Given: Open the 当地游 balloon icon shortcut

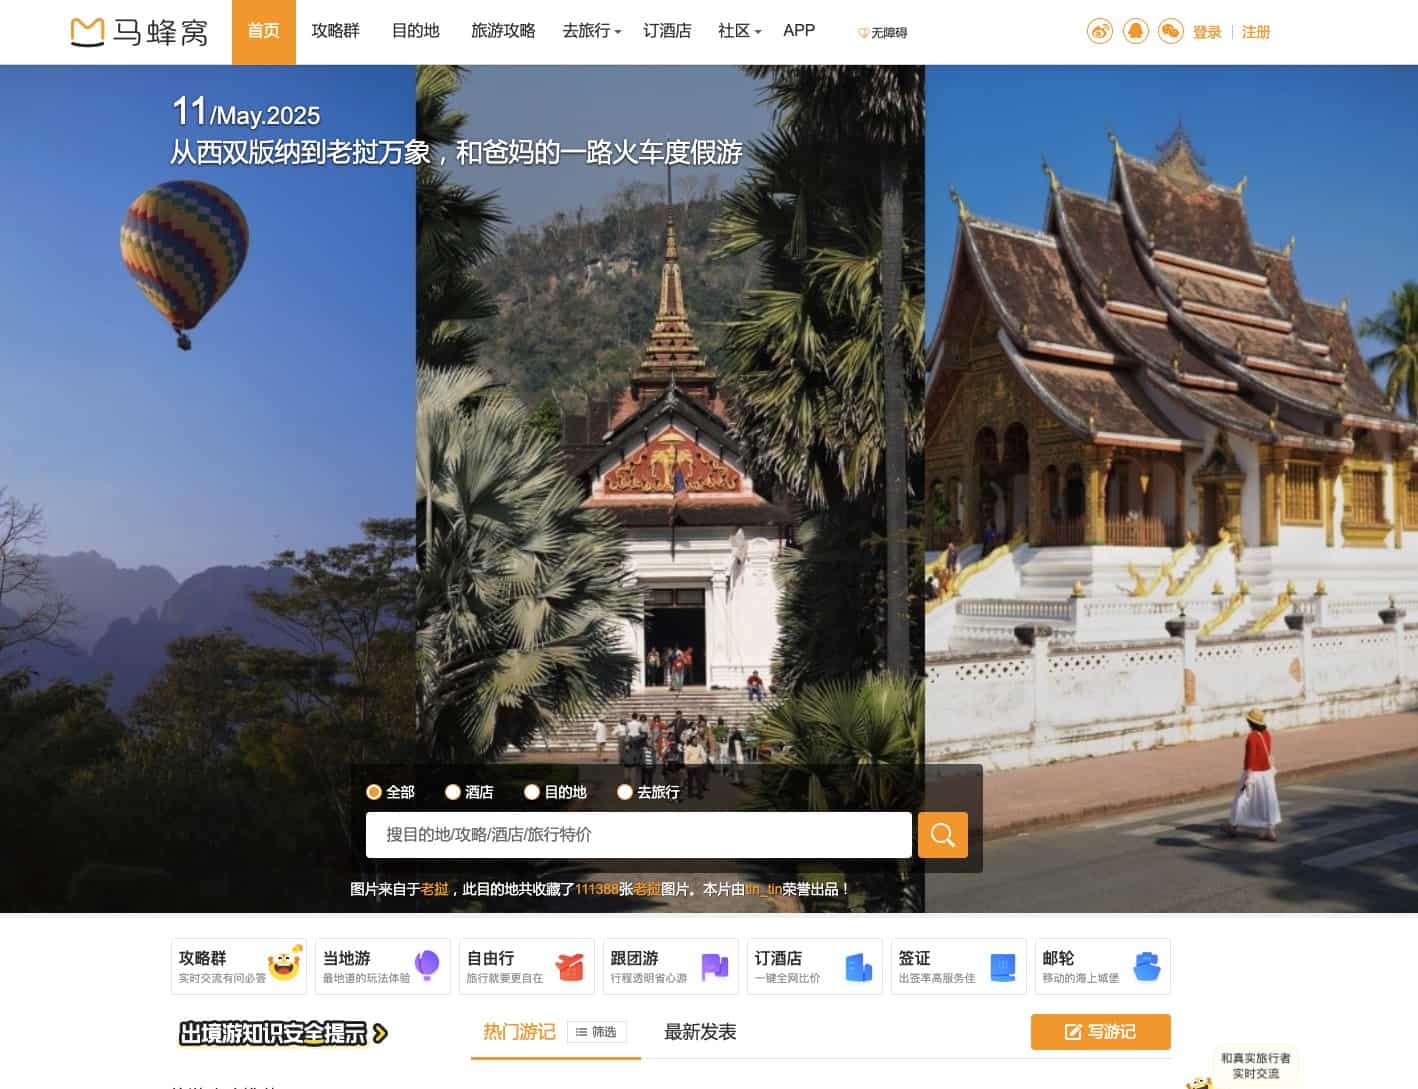Looking at the screenshot, I should [x=383, y=966].
